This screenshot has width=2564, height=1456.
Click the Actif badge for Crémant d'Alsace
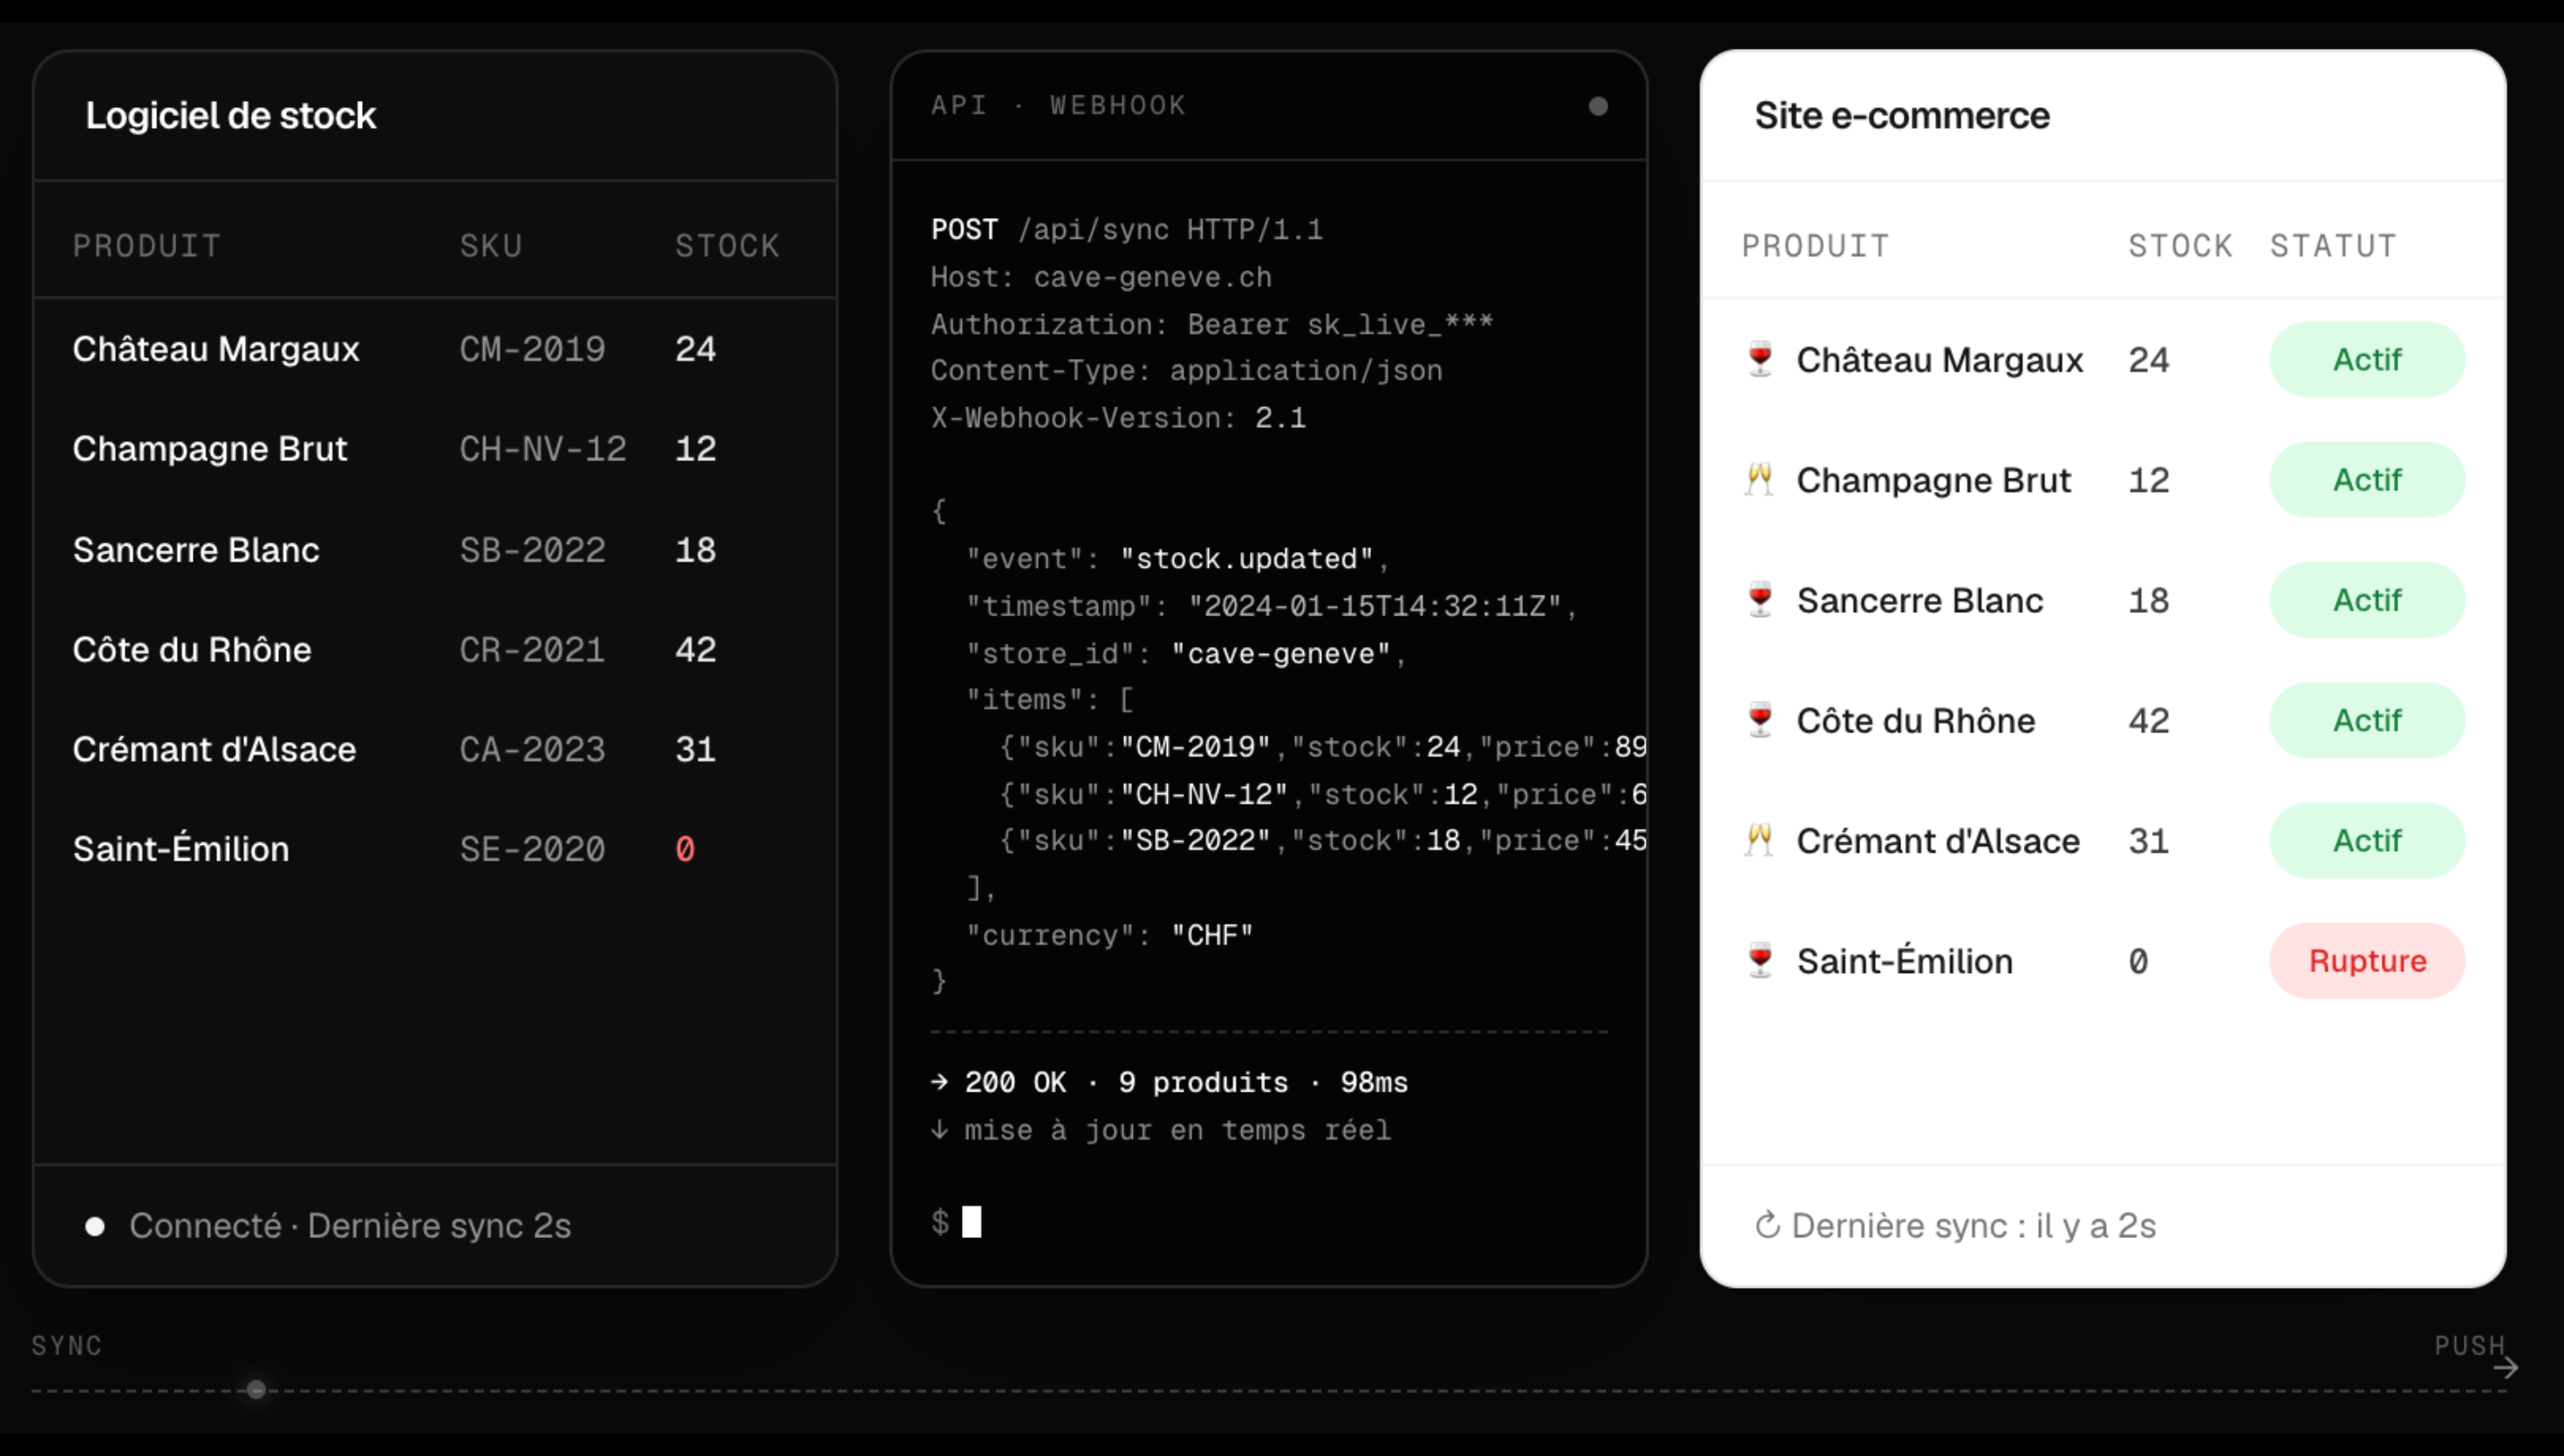[x=2367, y=840]
